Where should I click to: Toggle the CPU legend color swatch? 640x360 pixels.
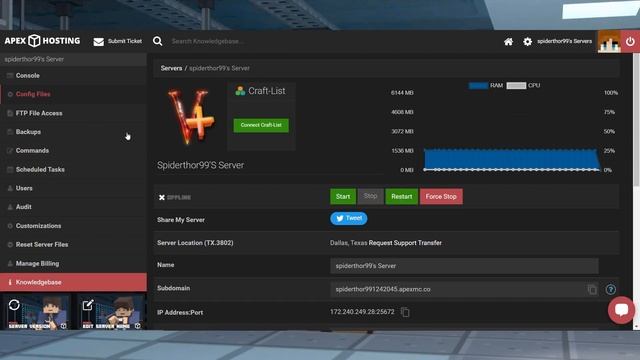coord(516,86)
